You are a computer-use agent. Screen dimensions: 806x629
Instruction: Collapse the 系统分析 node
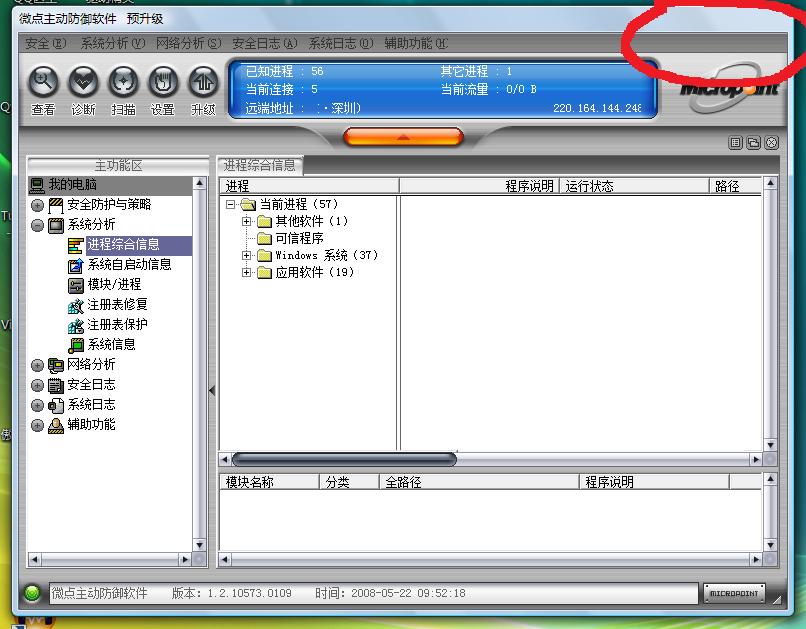click(37, 226)
